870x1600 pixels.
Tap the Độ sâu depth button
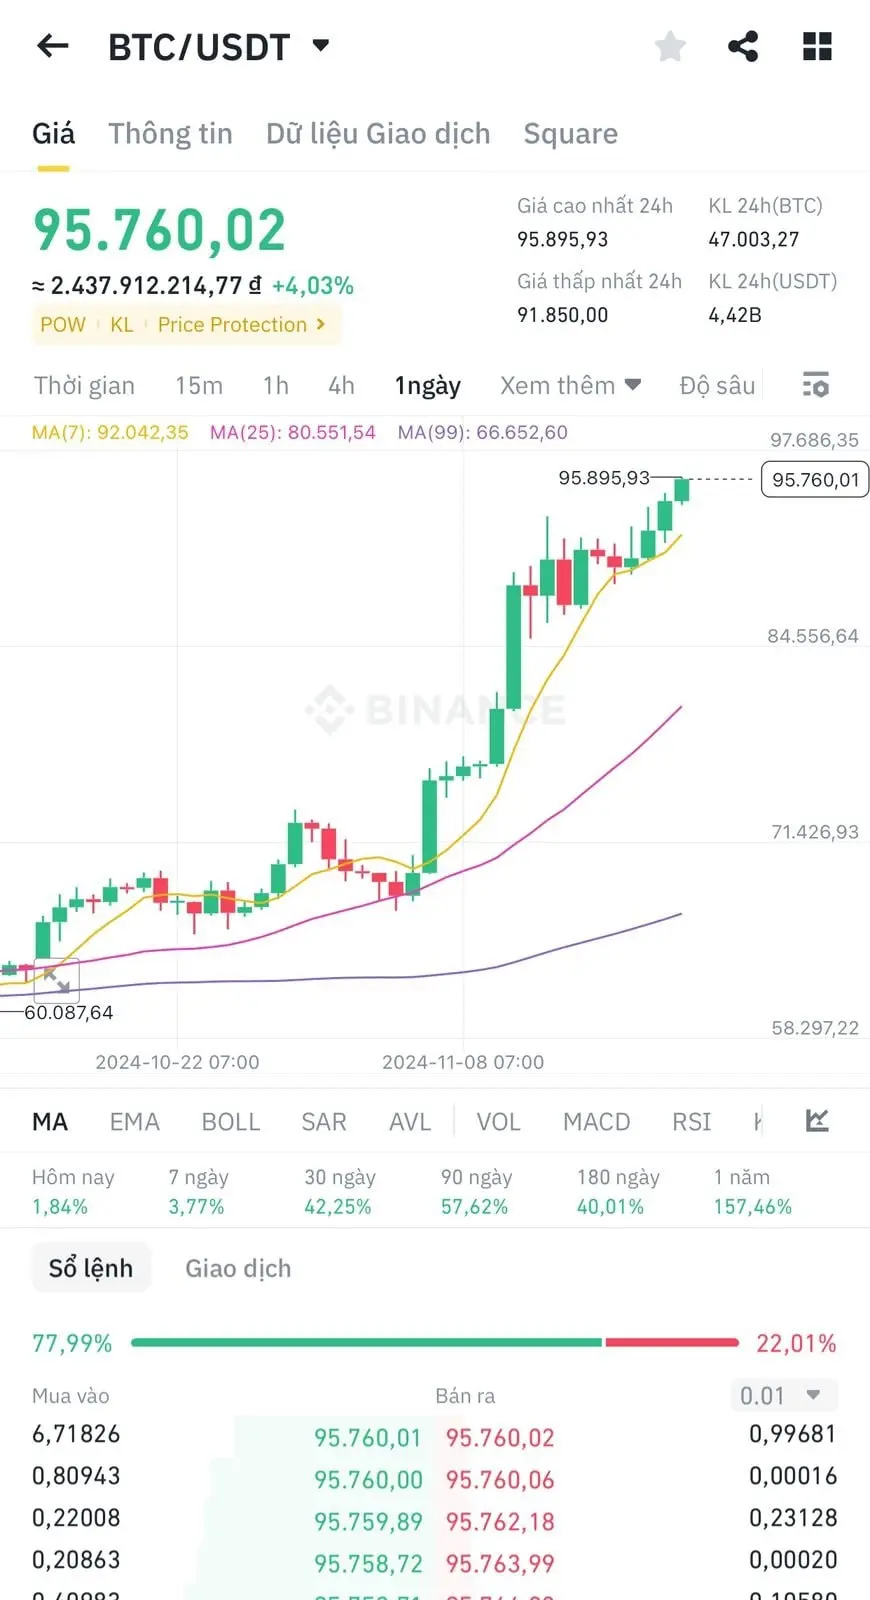click(717, 385)
